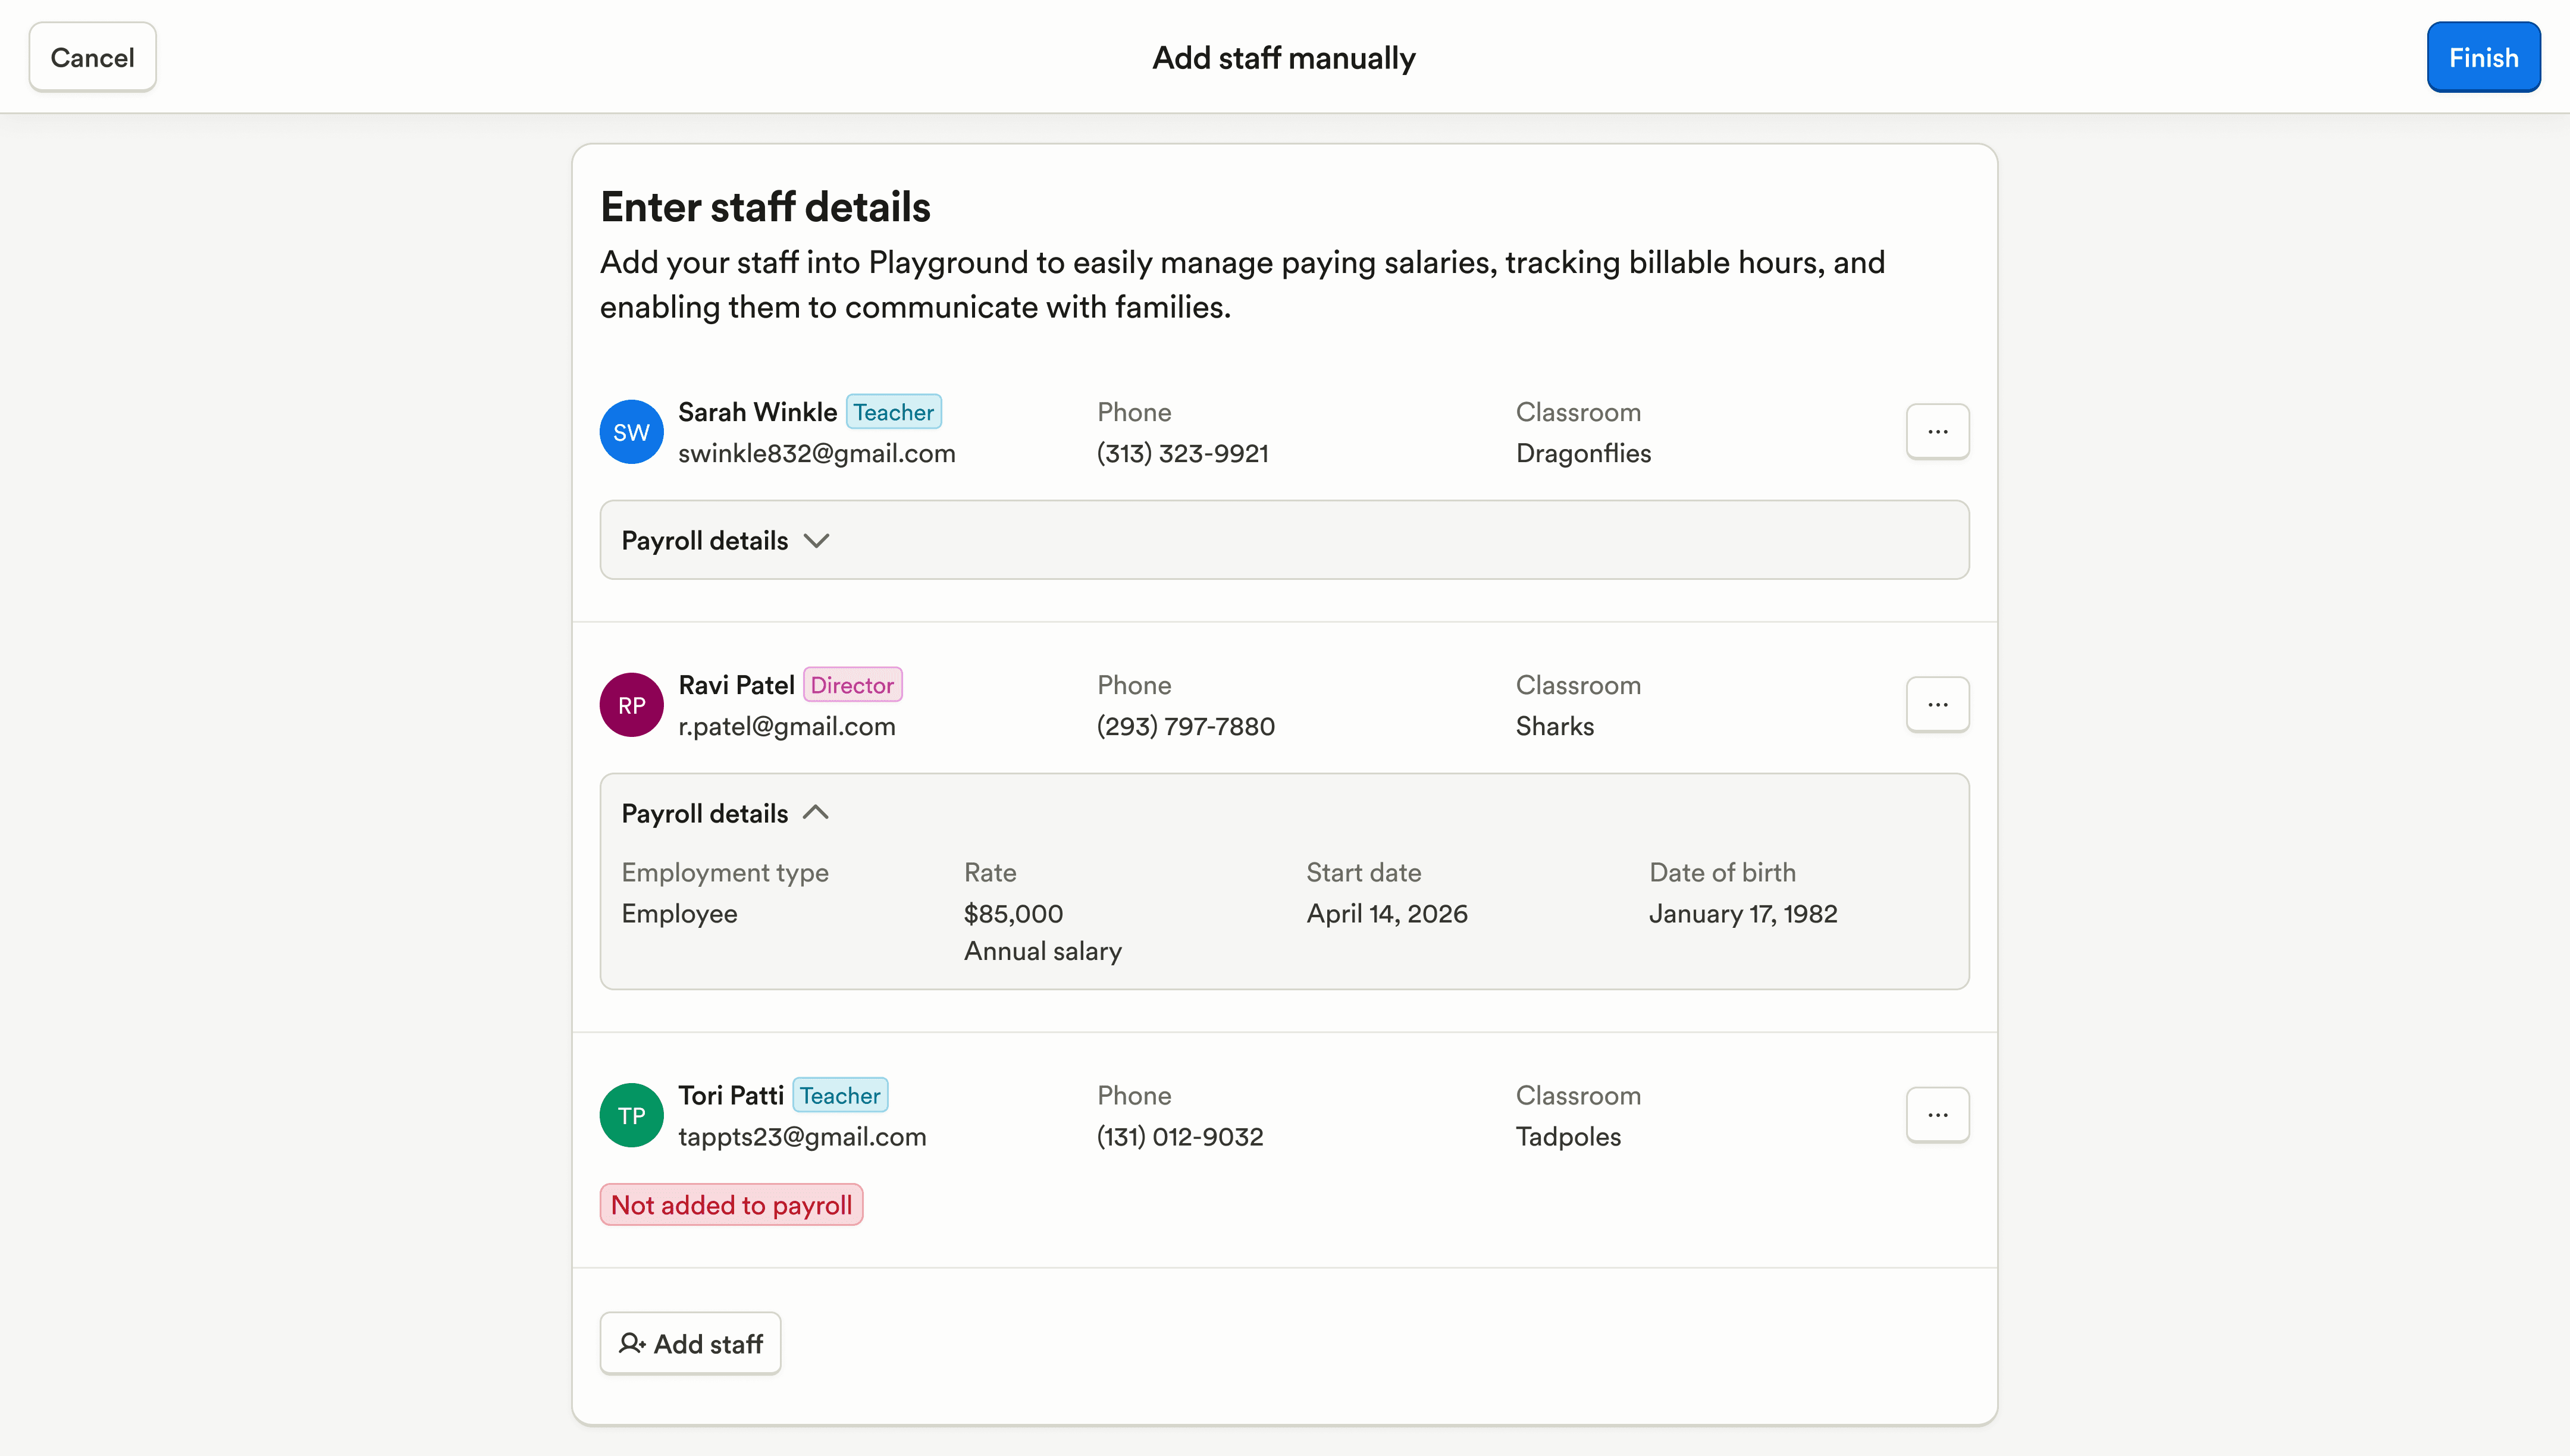The width and height of the screenshot is (2570, 1456).
Task: Click the Not added to payroll tag
Action: (731, 1205)
